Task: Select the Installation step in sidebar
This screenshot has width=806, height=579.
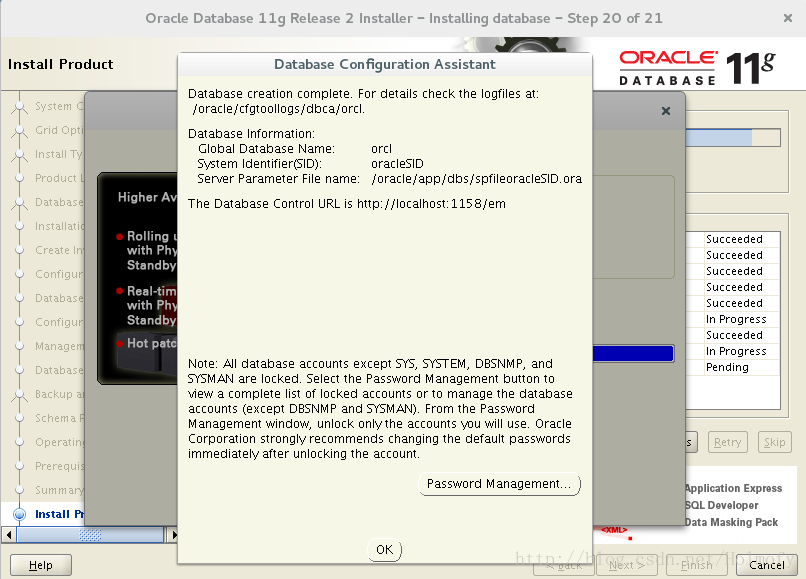Action: pos(59,226)
